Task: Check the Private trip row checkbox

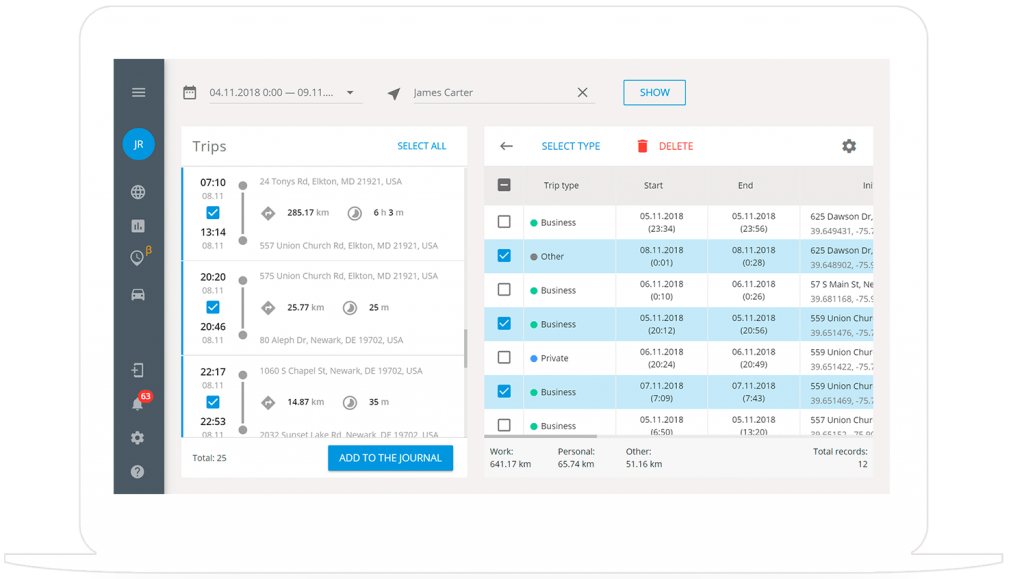Action: pyautogui.click(x=504, y=358)
